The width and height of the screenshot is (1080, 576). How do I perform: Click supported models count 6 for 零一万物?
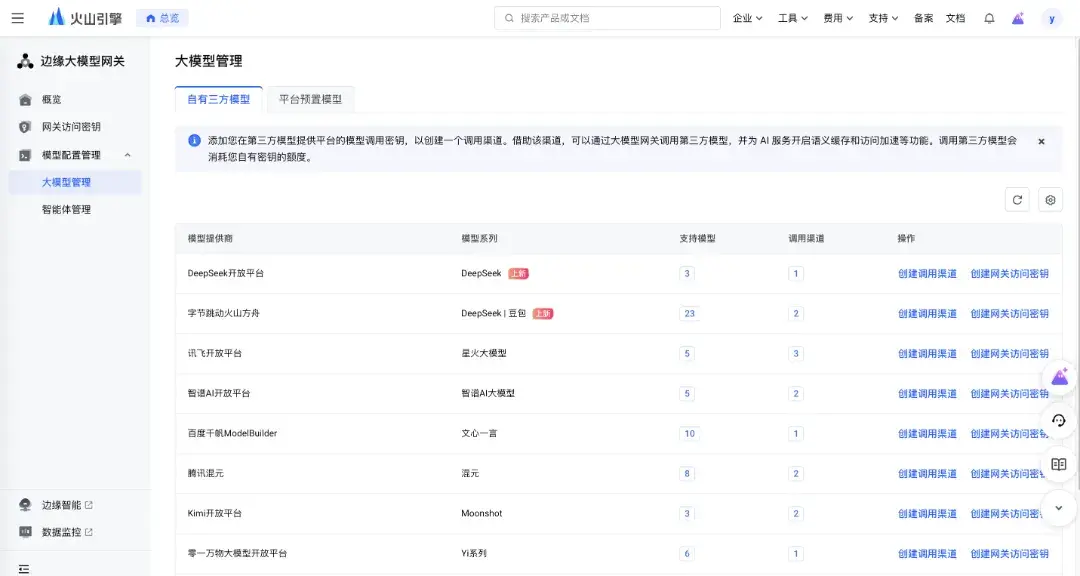(x=687, y=553)
